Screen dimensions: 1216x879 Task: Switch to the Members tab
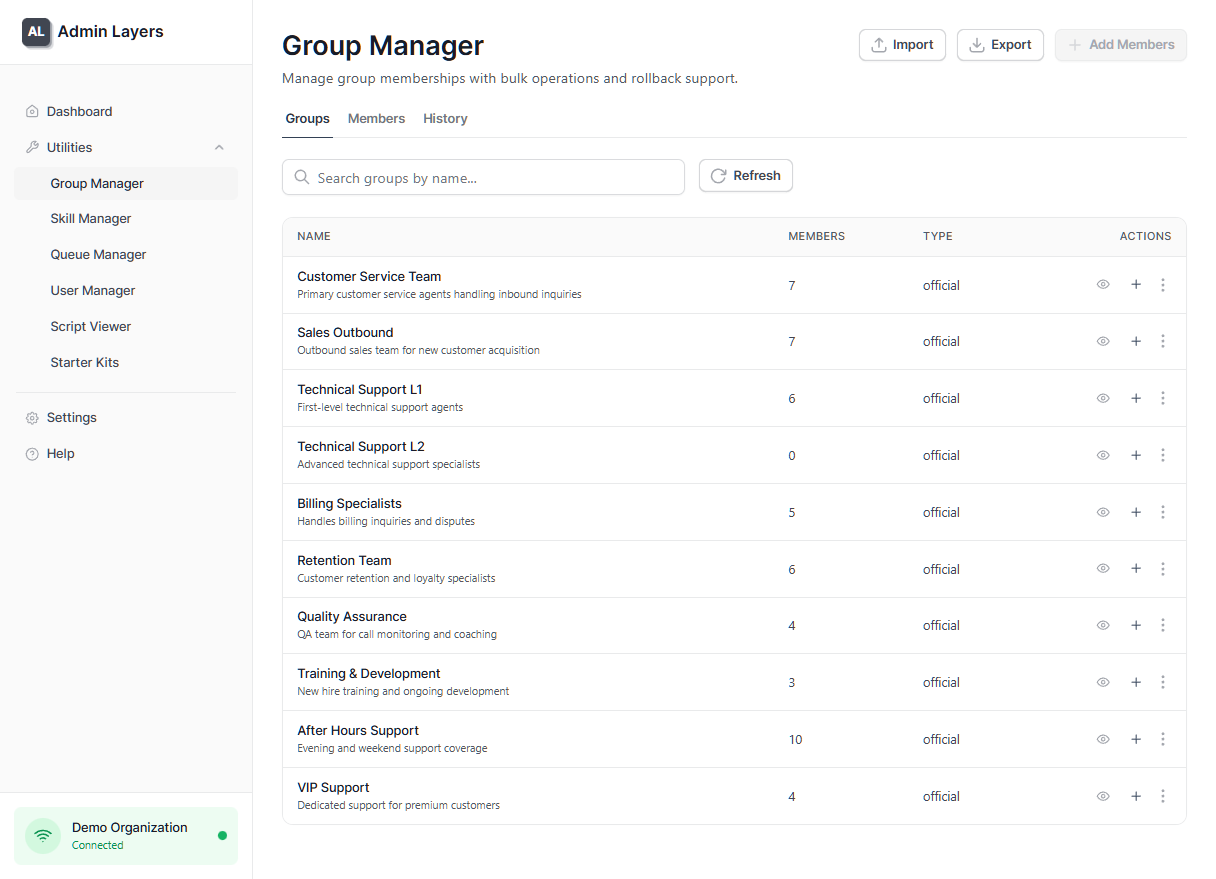376,118
